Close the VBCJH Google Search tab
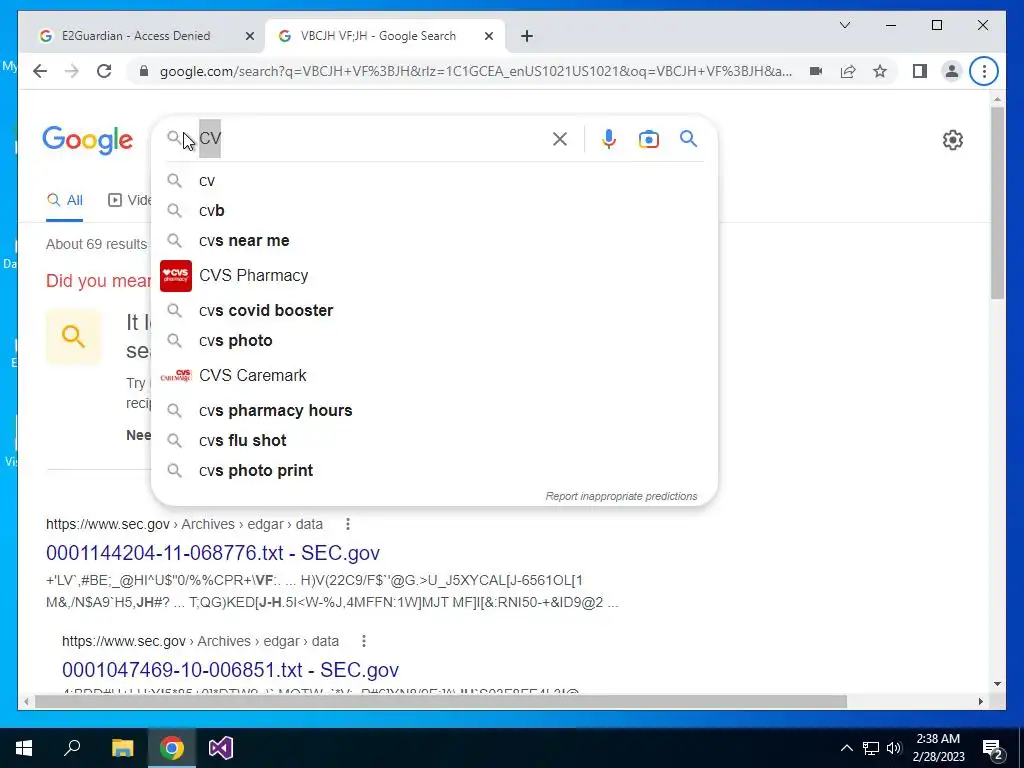 pyautogui.click(x=488, y=37)
